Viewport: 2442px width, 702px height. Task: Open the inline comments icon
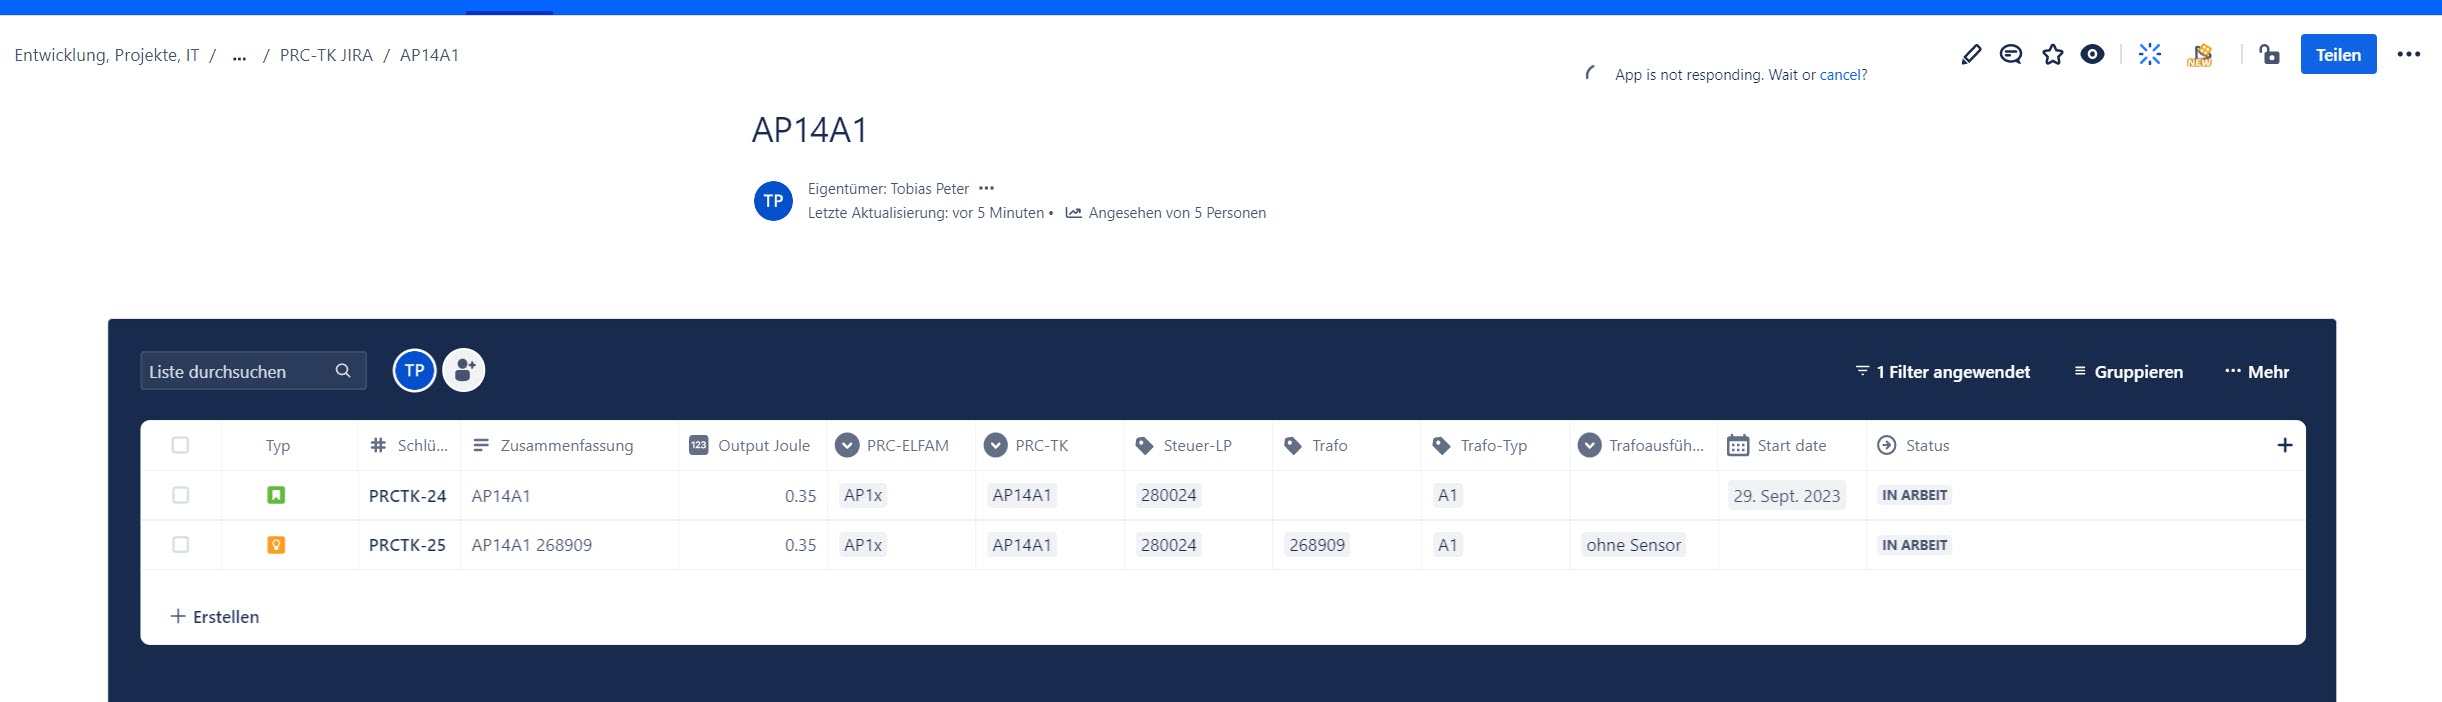click(x=2011, y=55)
